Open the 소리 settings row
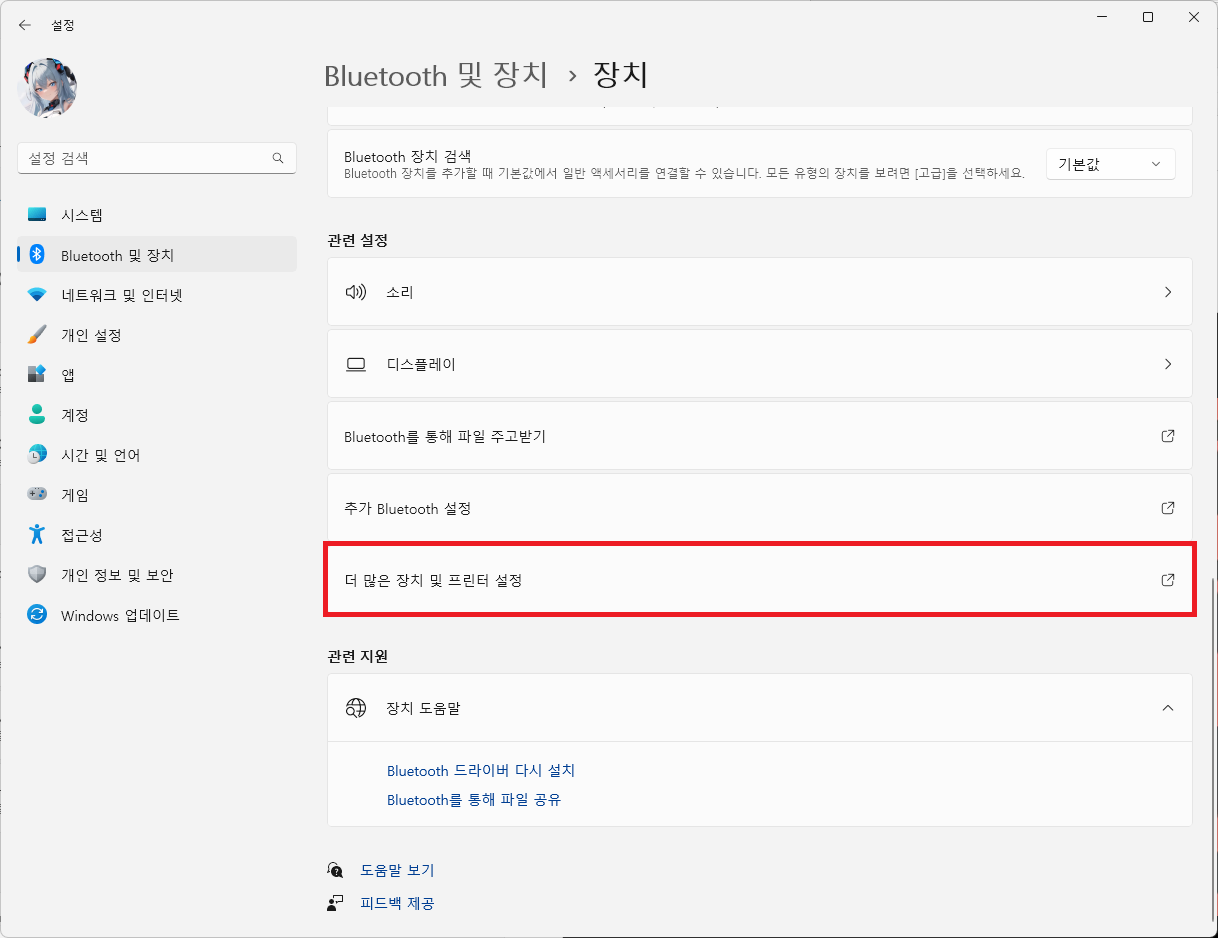Screen dimensions: 1218x938 pyautogui.click(x=760, y=292)
